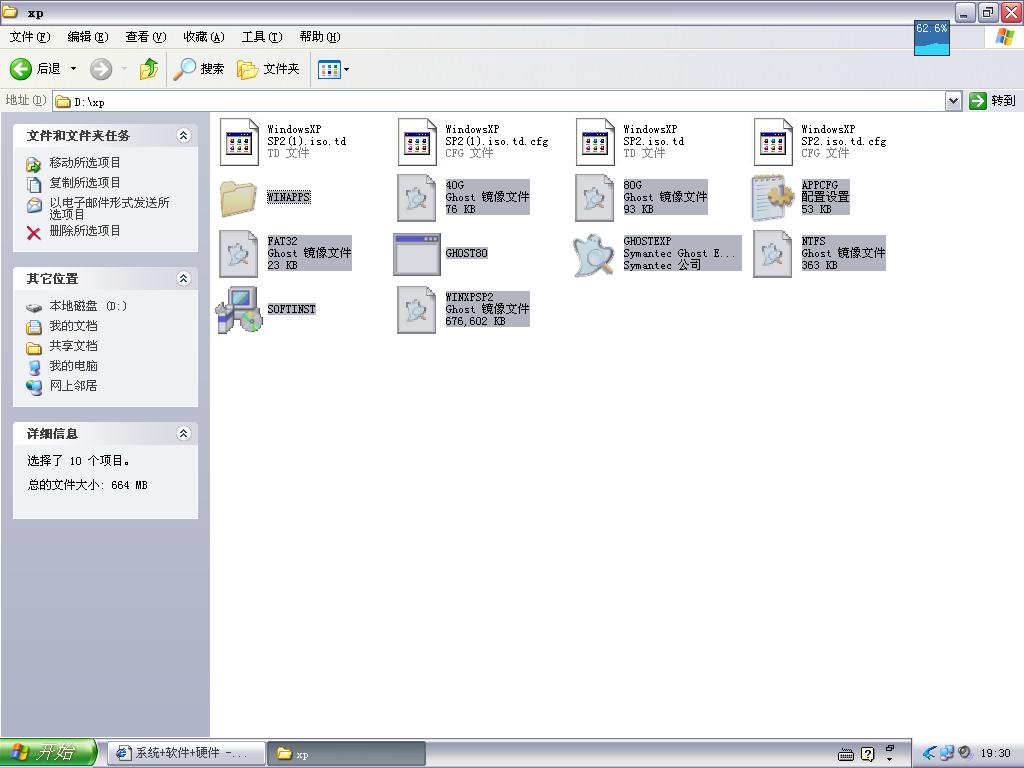The image size is (1024, 768).
Task: Click the round tray icon beside the clock
Action: (x=965, y=753)
